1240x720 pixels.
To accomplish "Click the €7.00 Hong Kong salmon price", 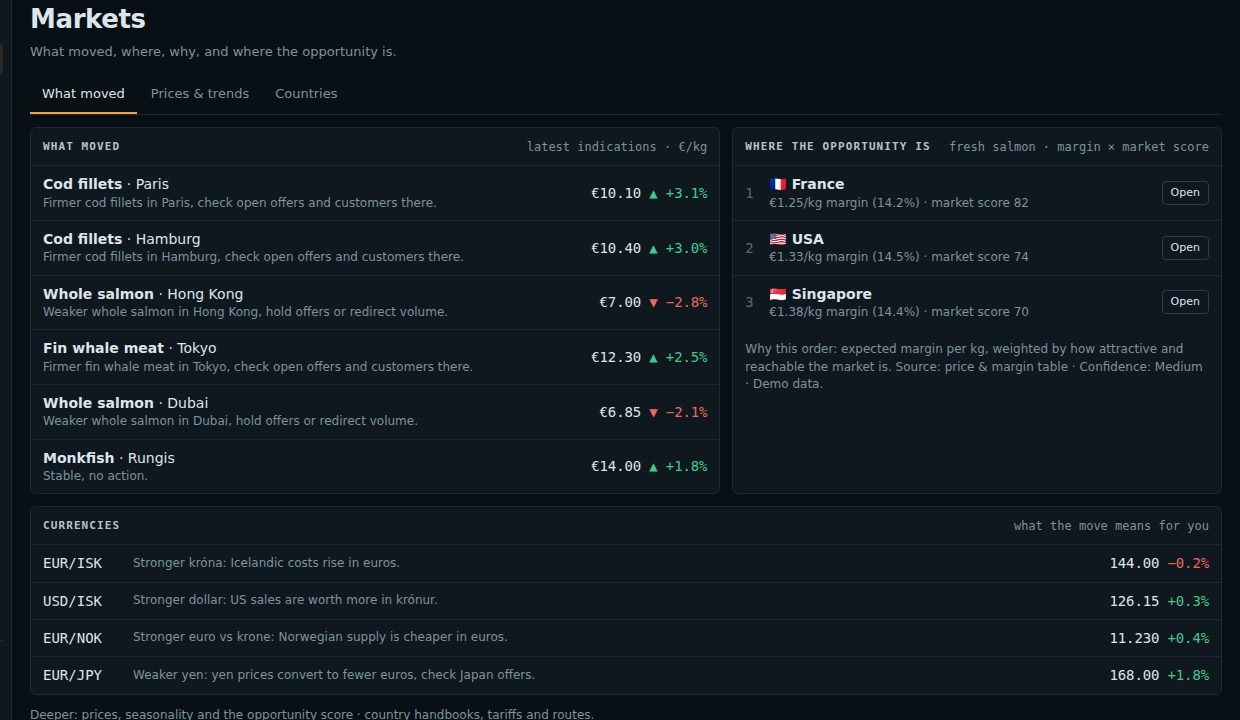I will coord(620,302).
